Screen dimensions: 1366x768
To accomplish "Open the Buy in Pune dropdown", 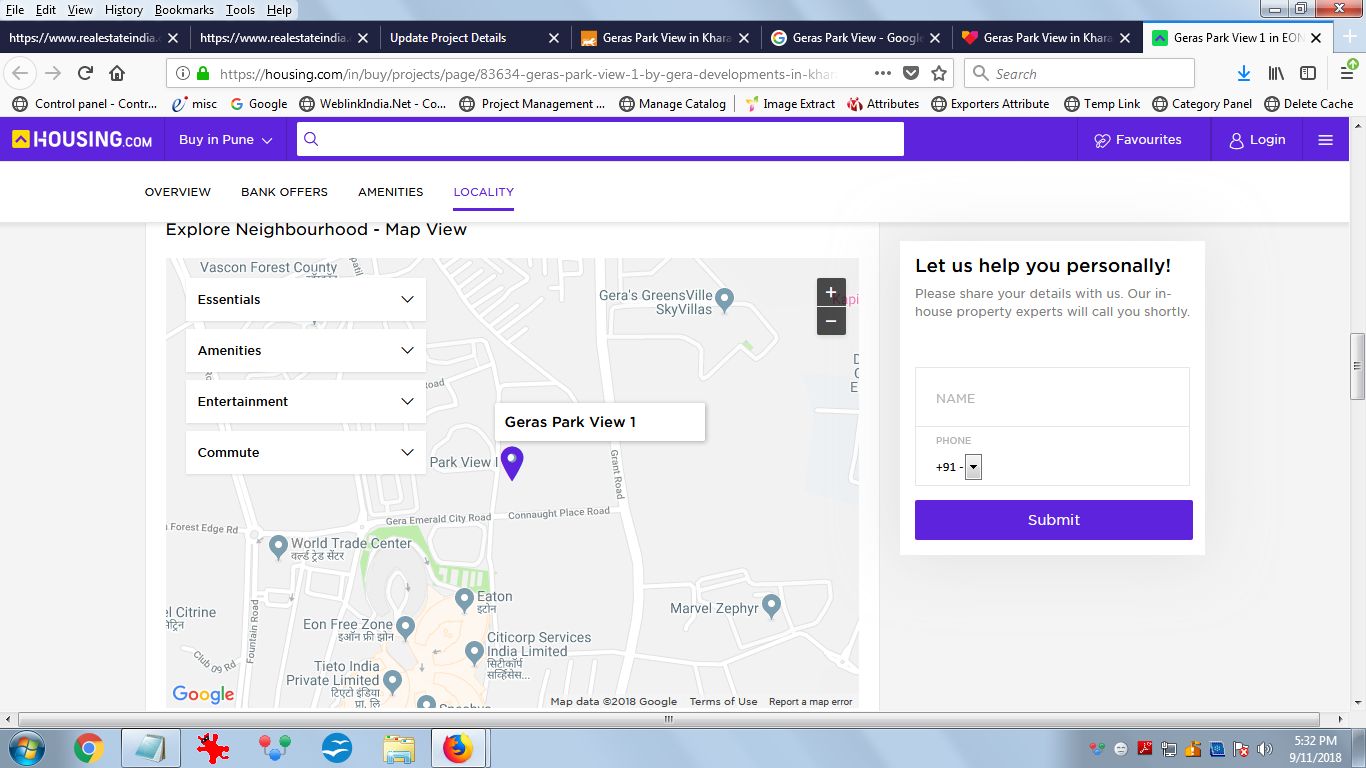I will 226,140.
